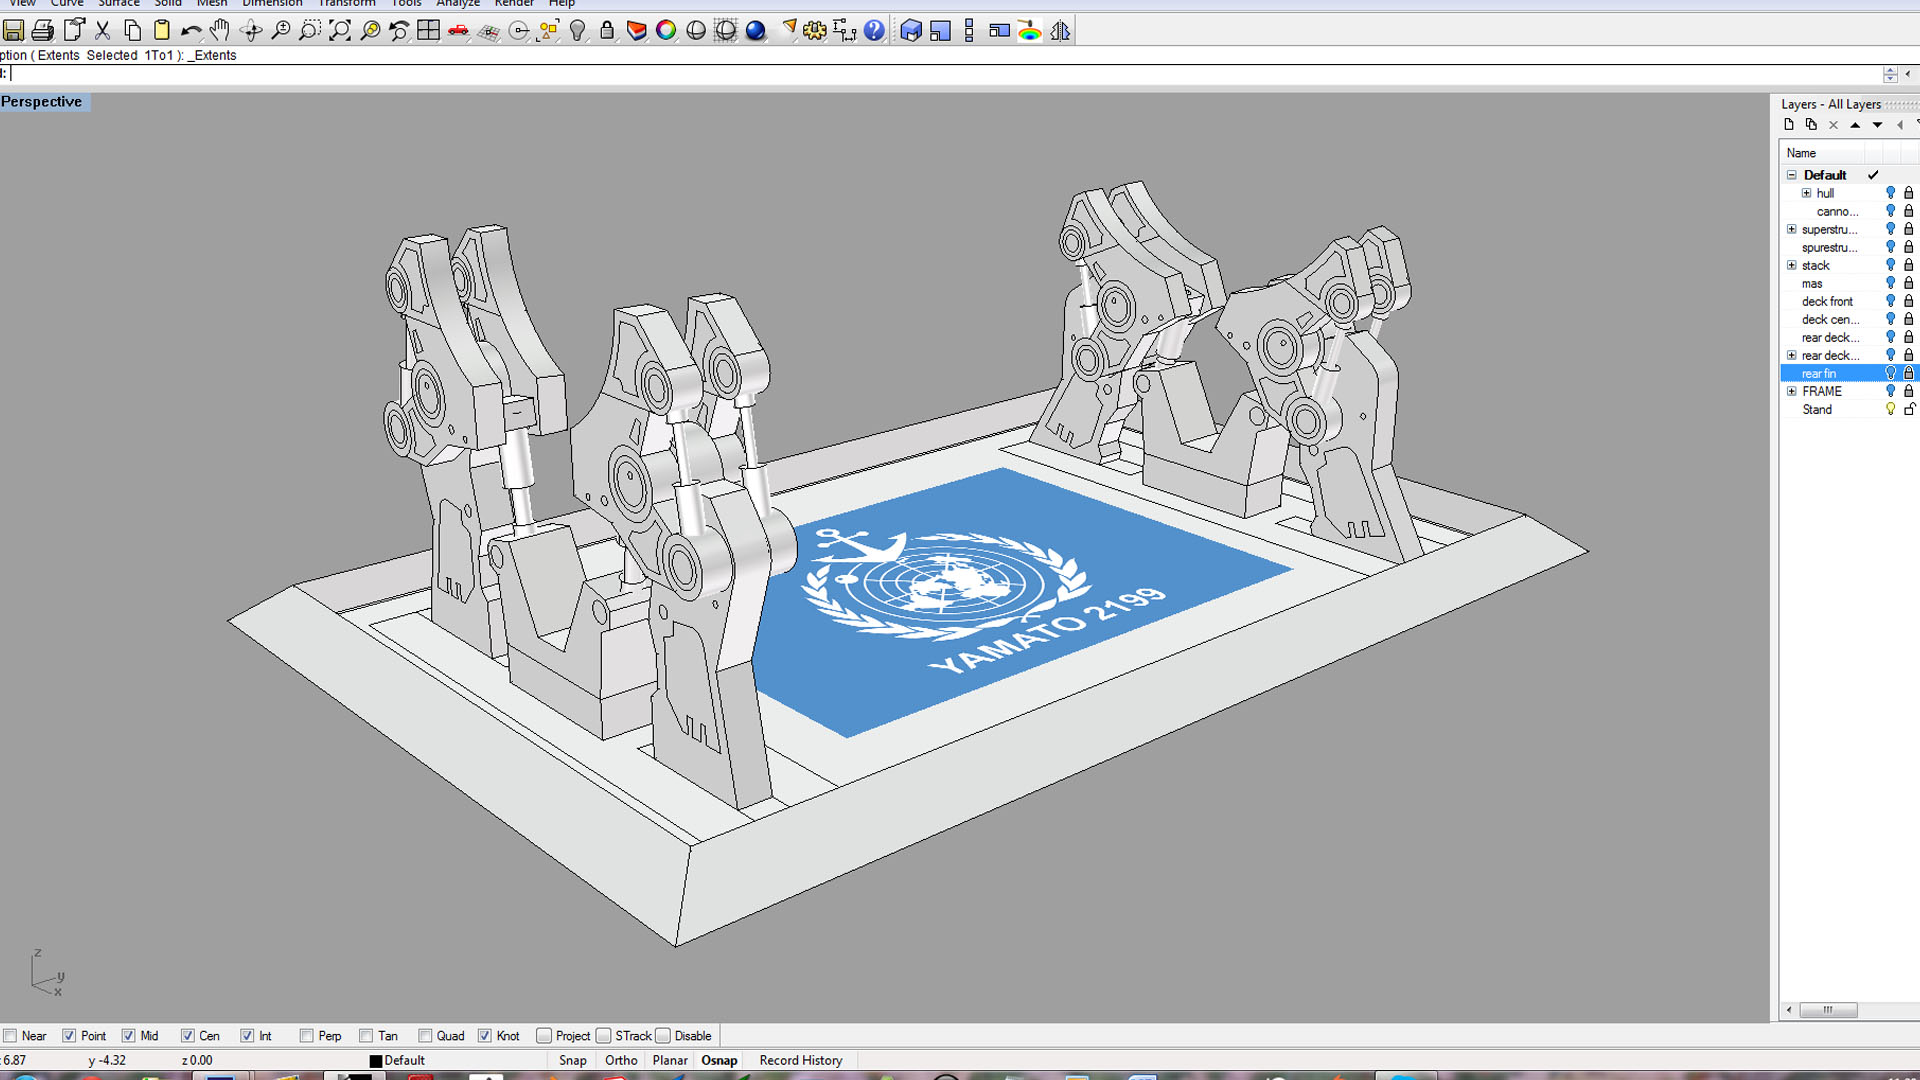Toggle Snap in the status bar
Viewport: 1920px width, 1080px height.
(573, 1060)
